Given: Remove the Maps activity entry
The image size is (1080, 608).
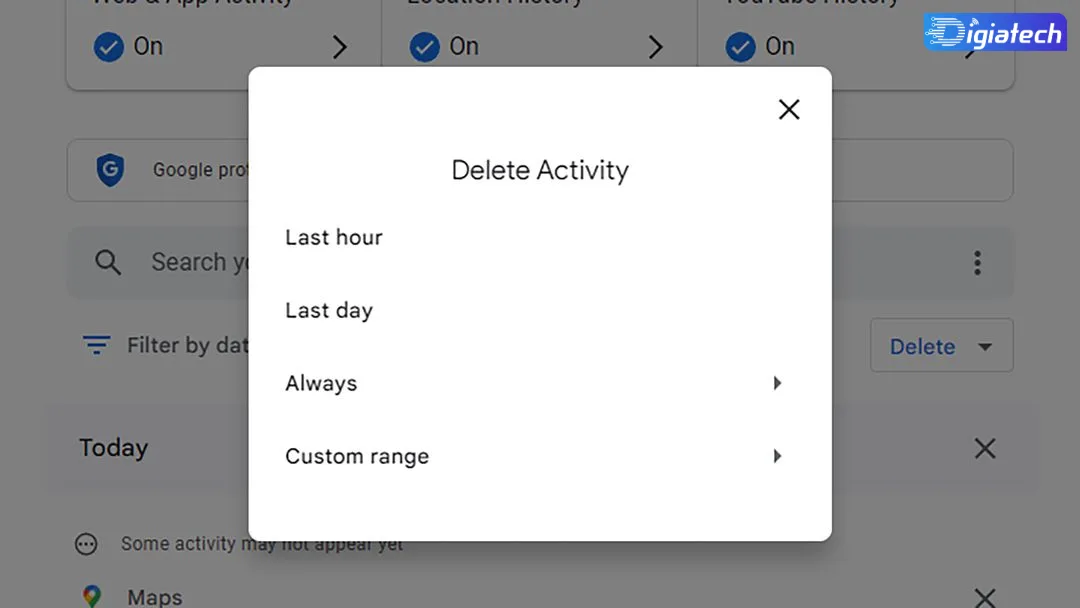Looking at the screenshot, I should (x=985, y=598).
